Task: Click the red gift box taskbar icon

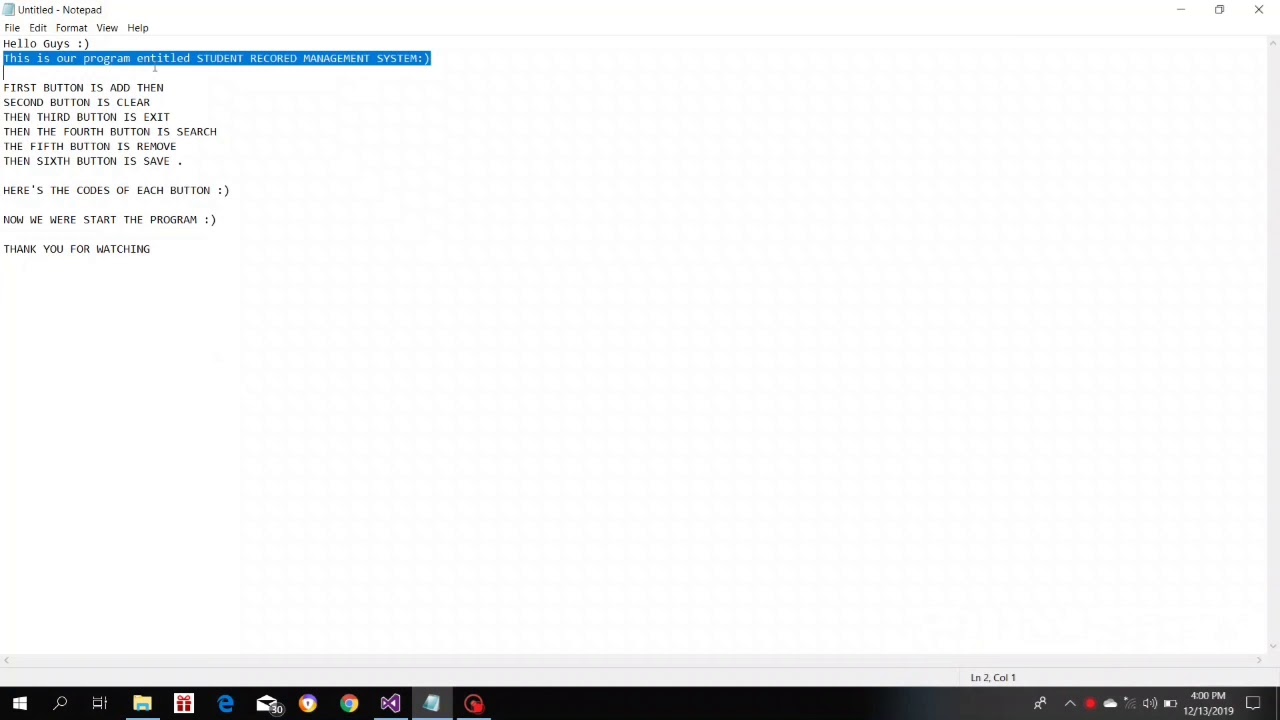Action: point(184,704)
